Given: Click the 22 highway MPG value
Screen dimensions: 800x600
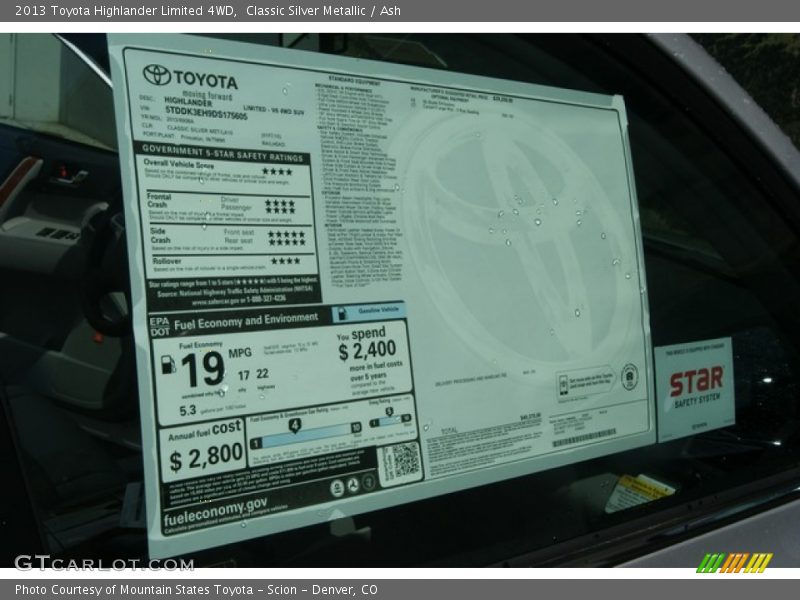Looking at the screenshot, I should 262,373.
